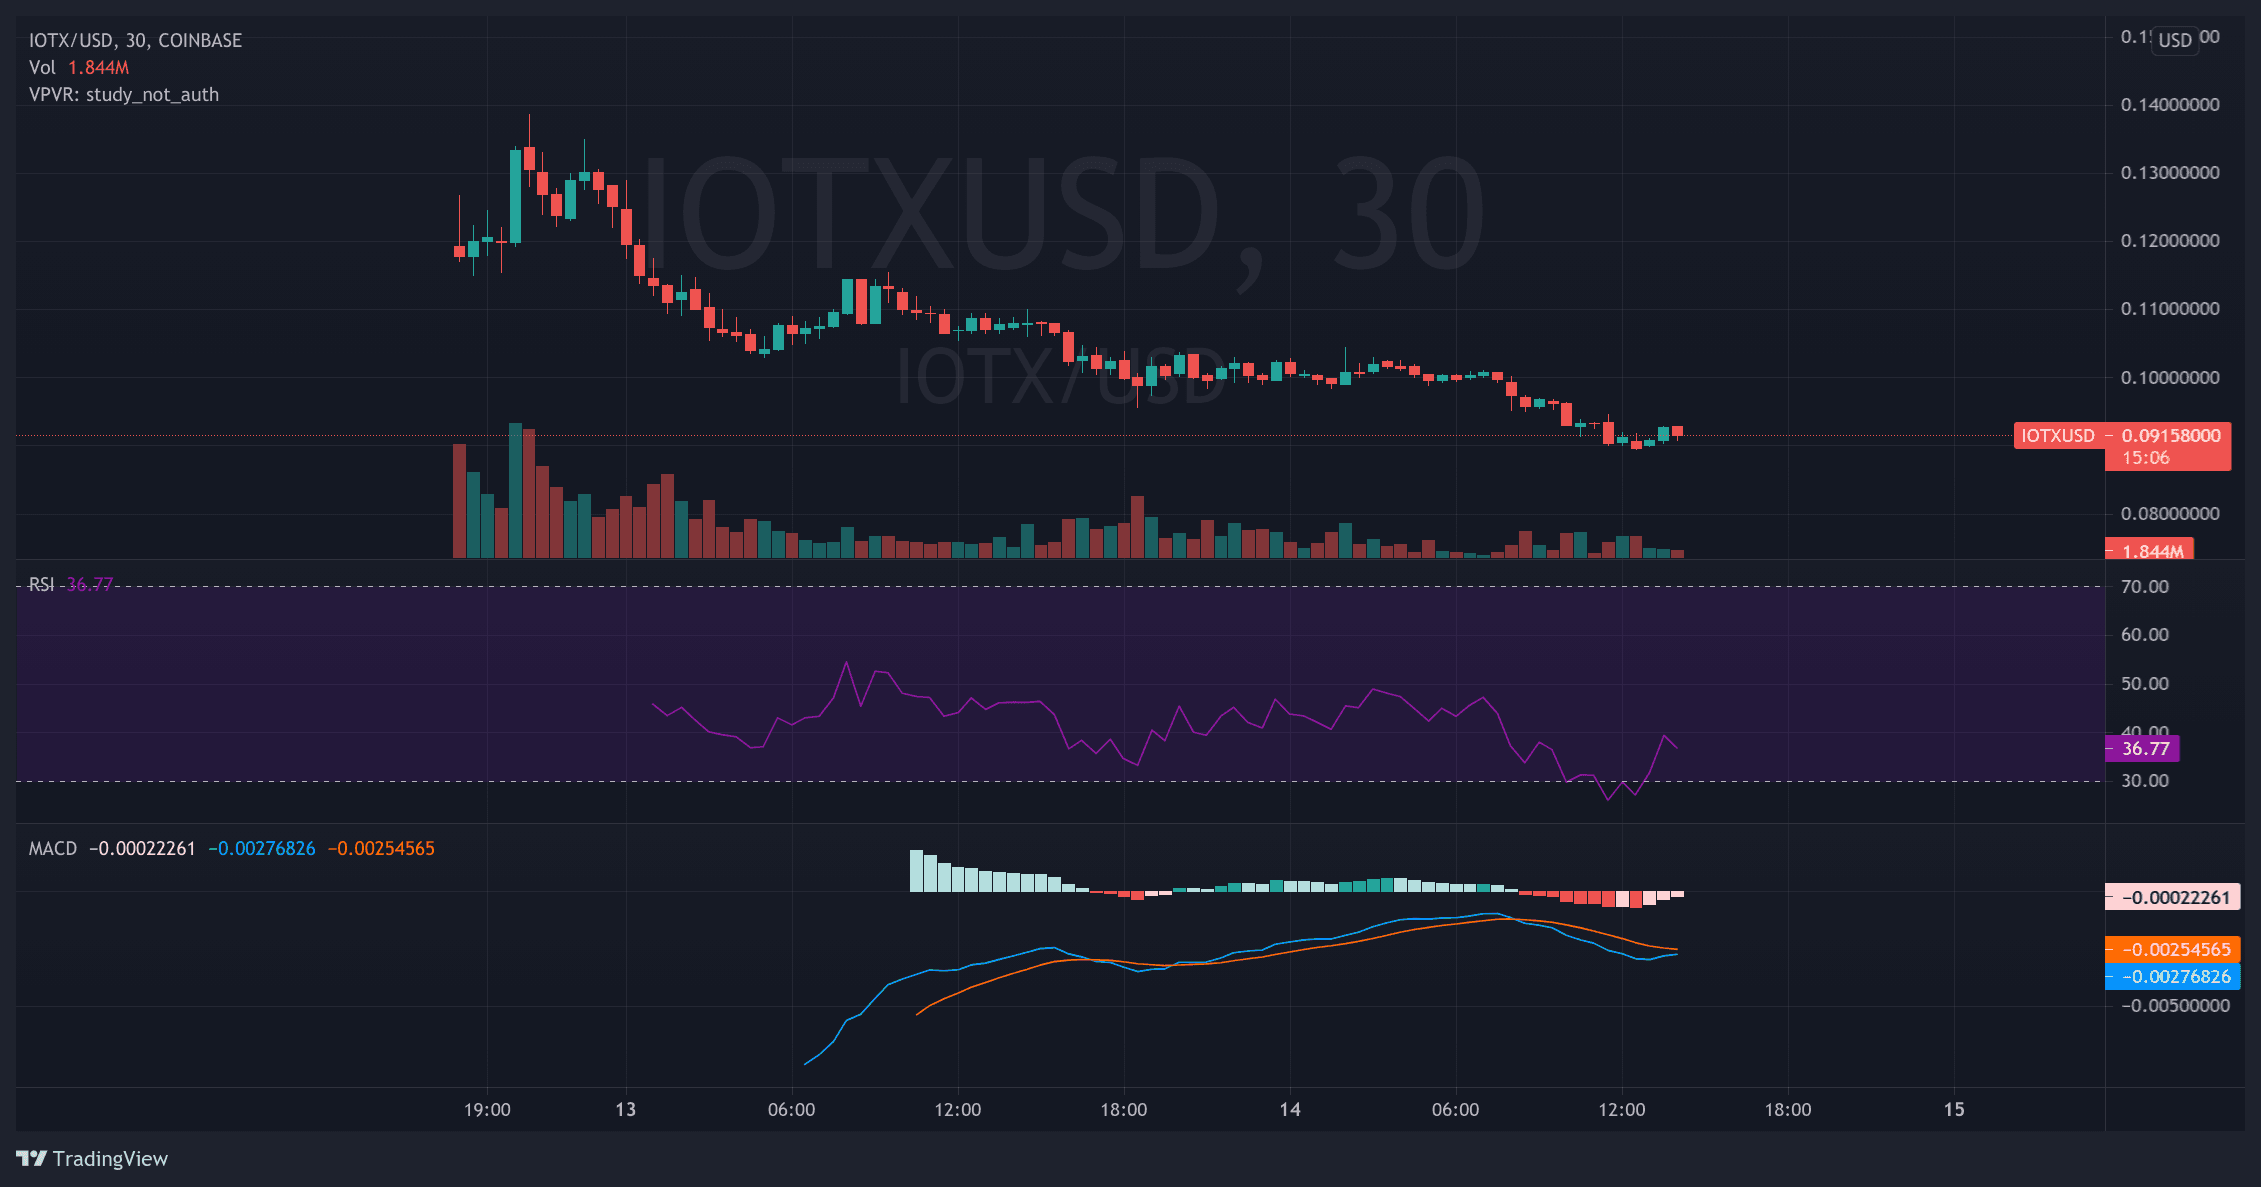This screenshot has height=1187, width=2261.
Task: Click the 14 date marker on time axis
Action: tap(1290, 1109)
